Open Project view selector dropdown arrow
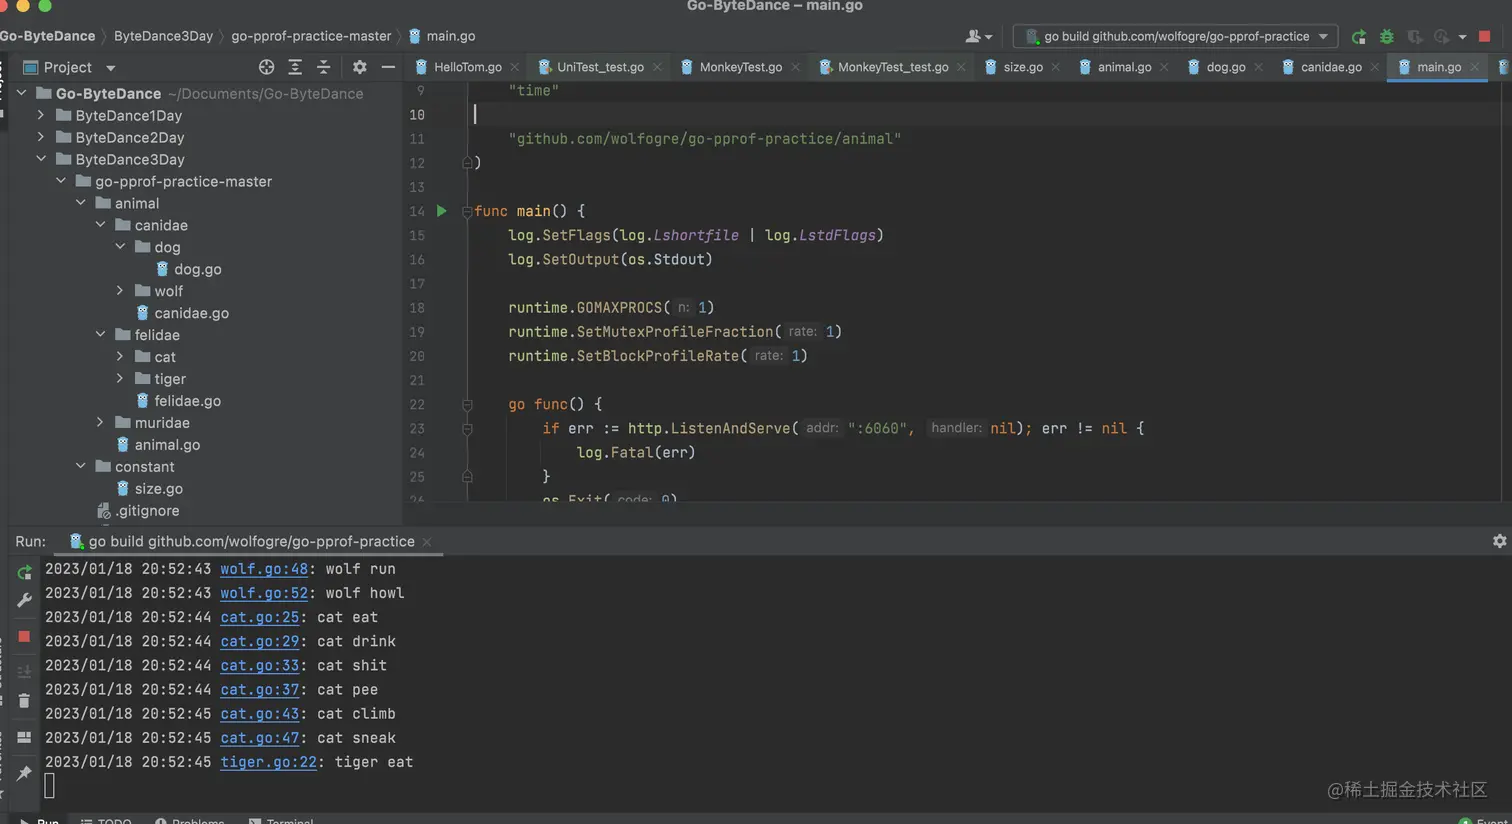The height and width of the screenshot is (824, 1512). 111,68
